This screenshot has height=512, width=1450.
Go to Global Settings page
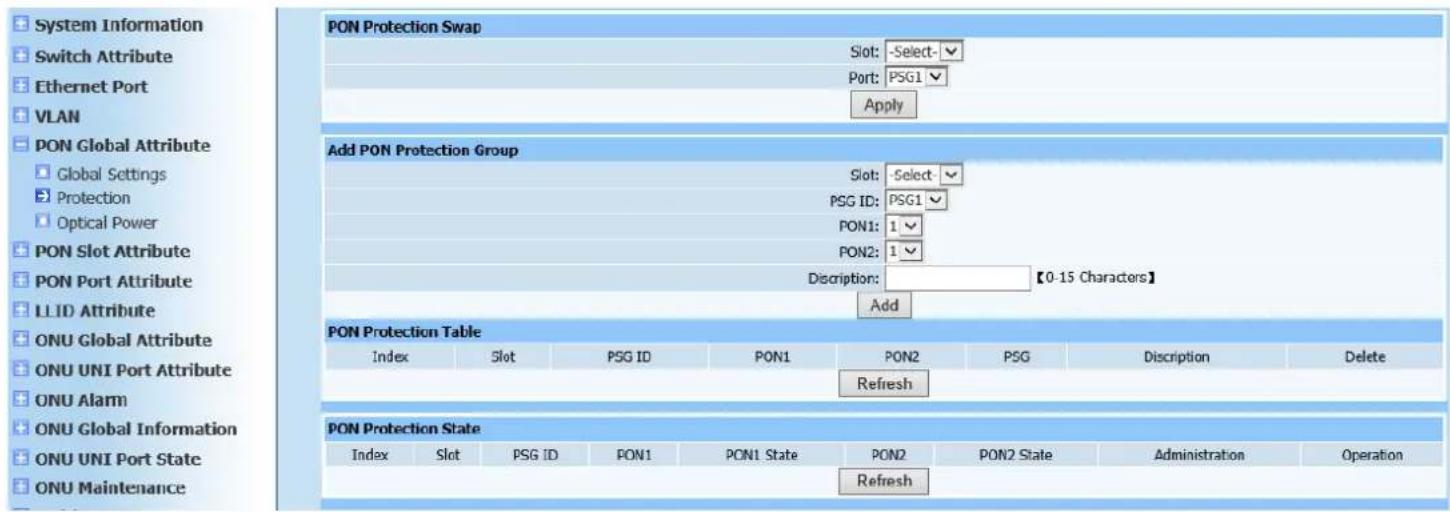pos(111,174)
